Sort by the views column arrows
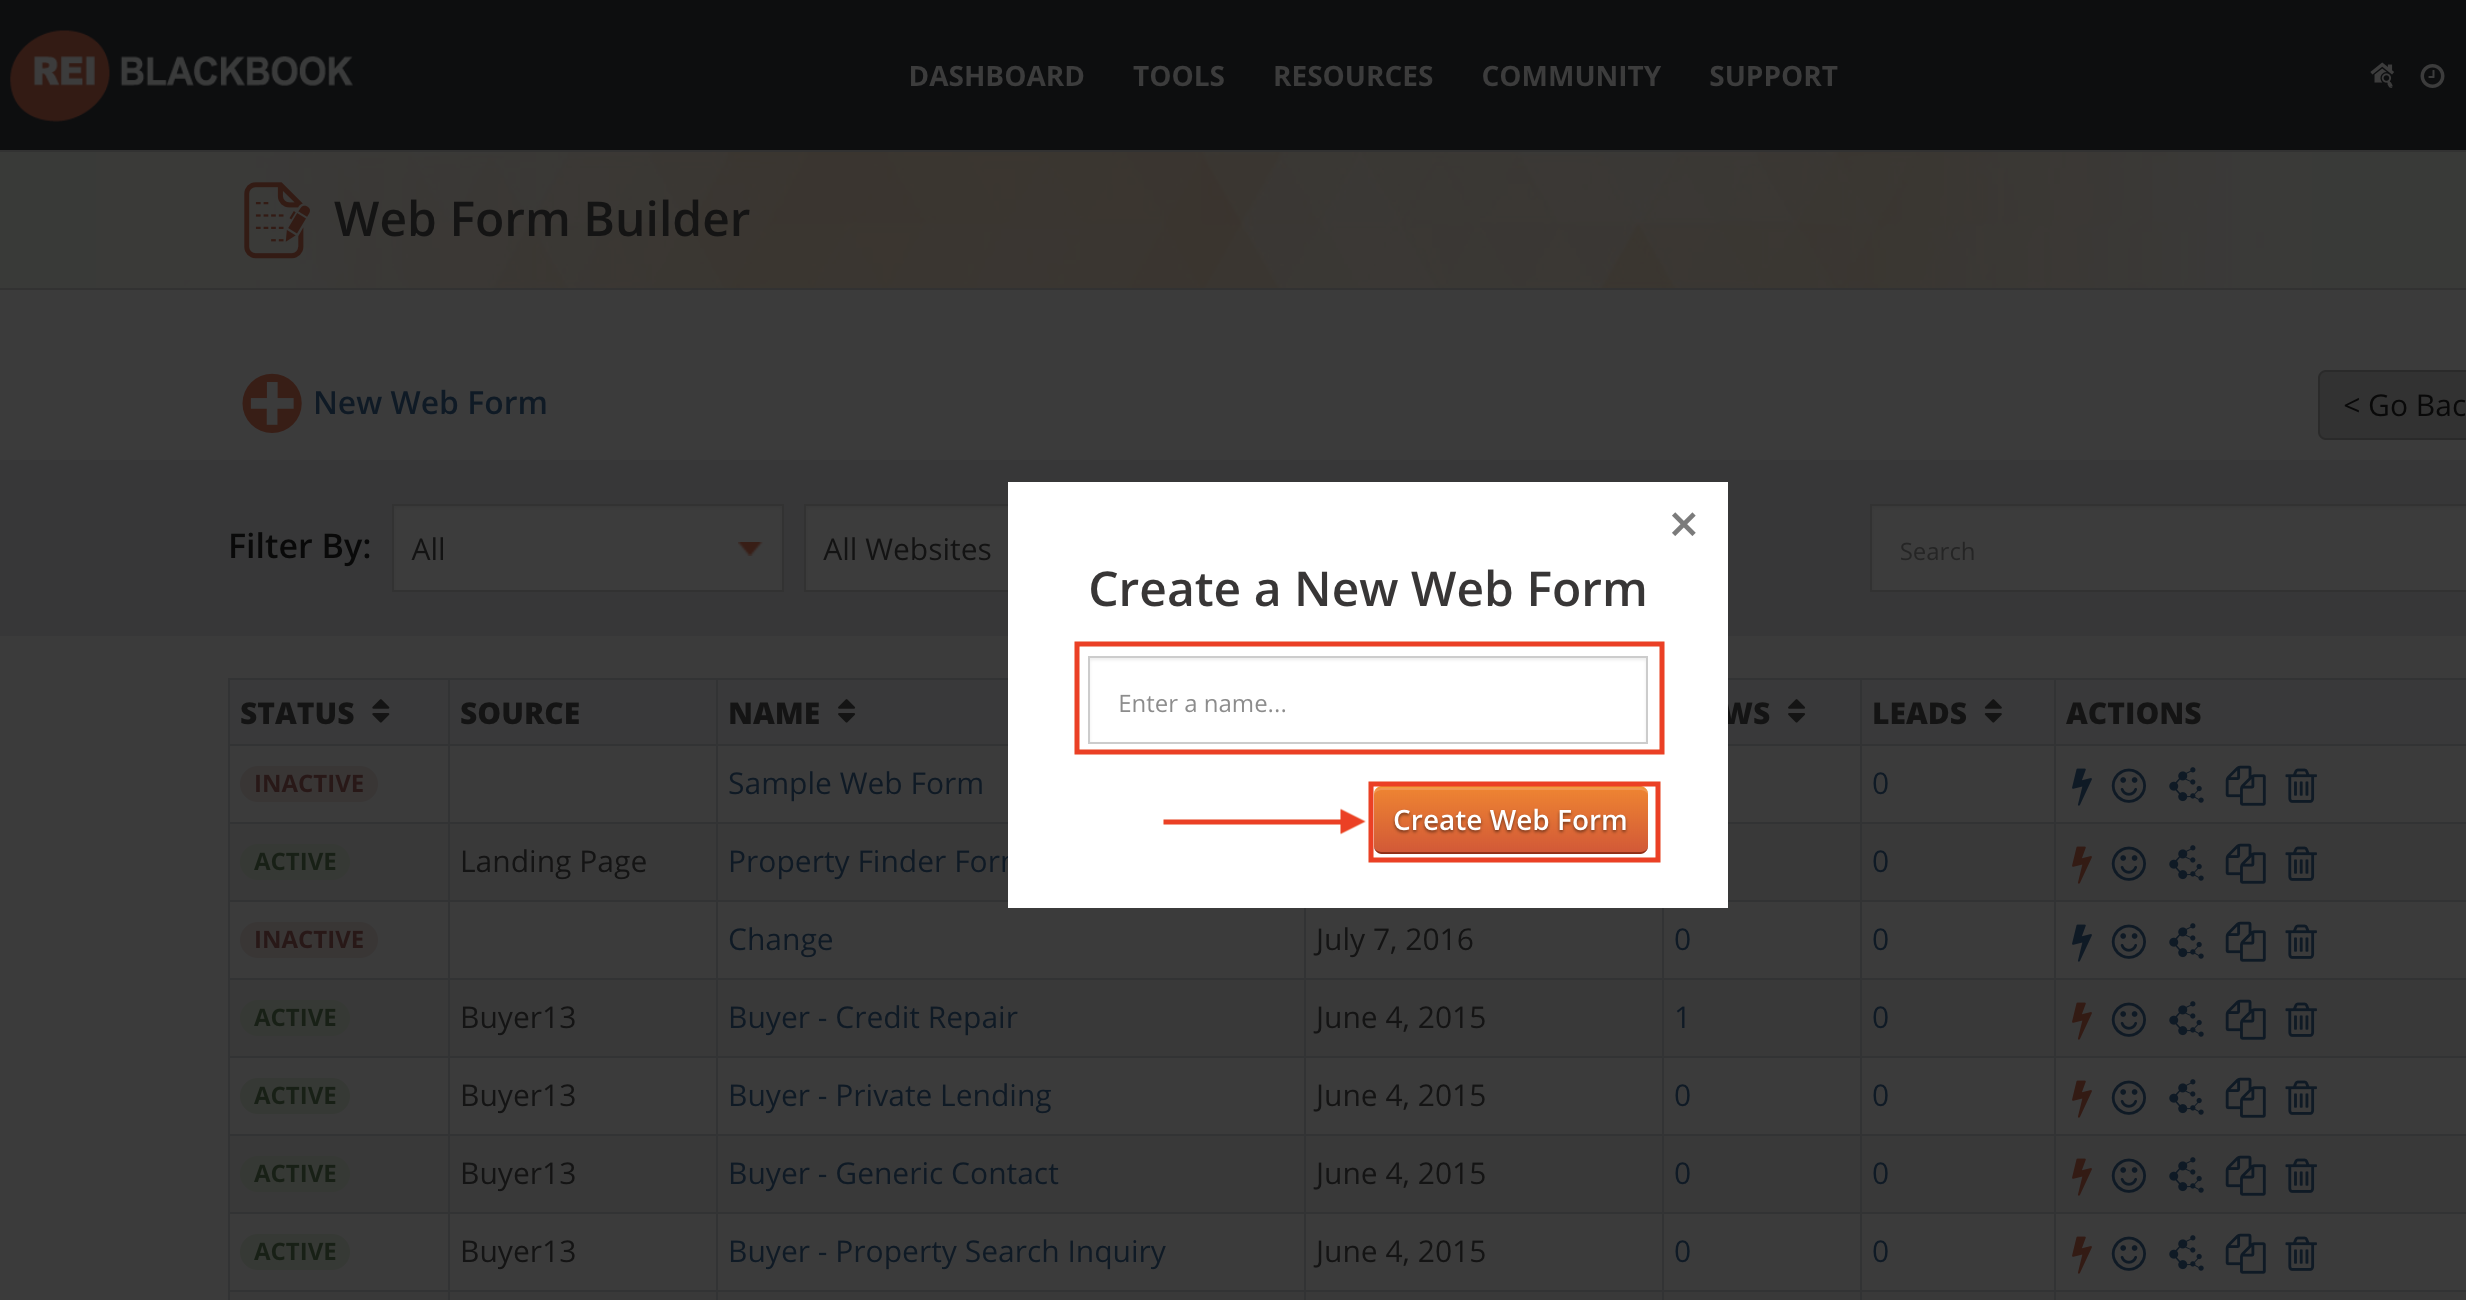The height and width of the screenshot is (1300, 2466). click(x=1796, y=711)
